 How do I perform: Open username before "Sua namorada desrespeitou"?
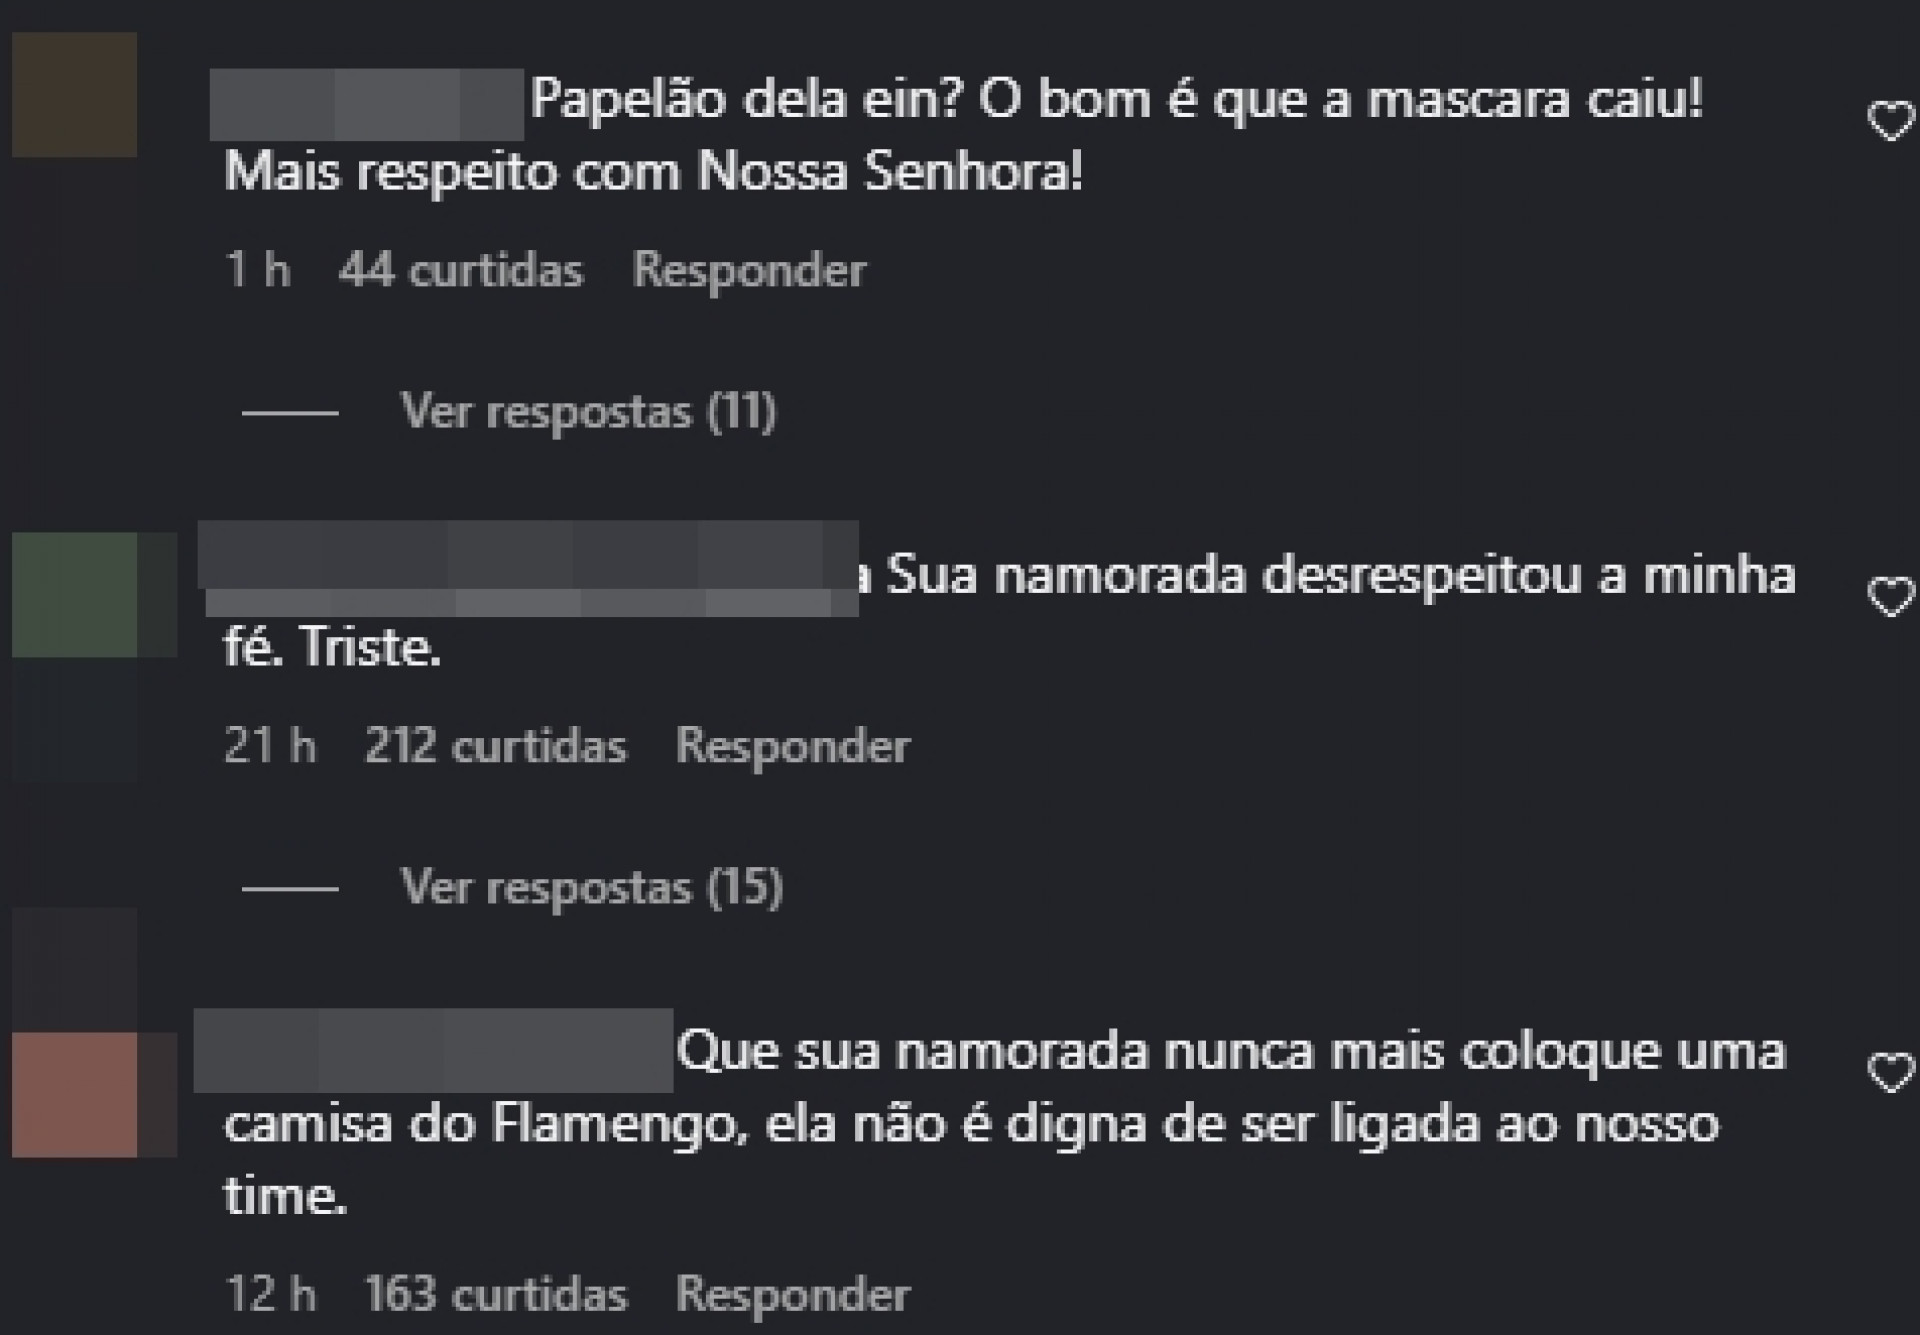click(527, 567)
